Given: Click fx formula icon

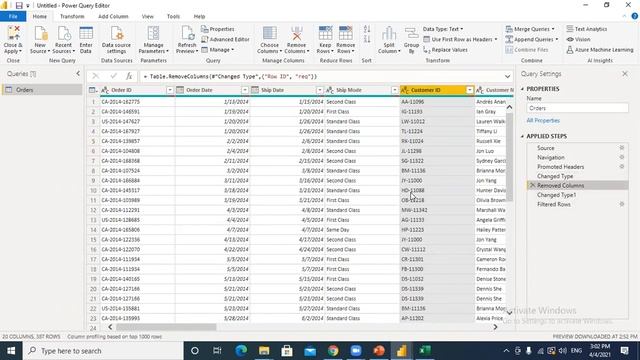Looking at the screenshot, I should click(129, 76).
